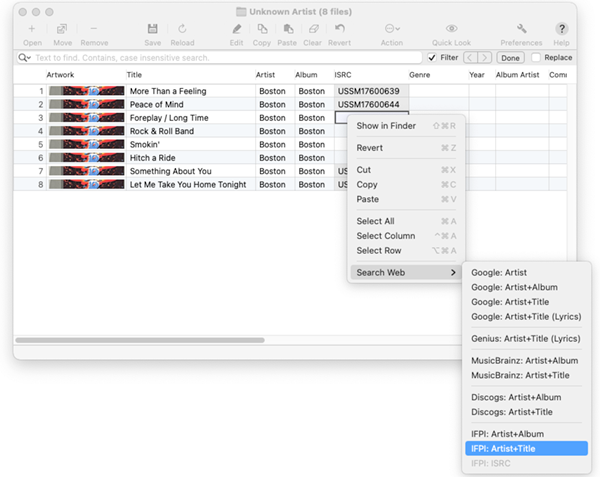
Task: Select highlighted IFPI: Artist+Title option
Action: (526, 448)
